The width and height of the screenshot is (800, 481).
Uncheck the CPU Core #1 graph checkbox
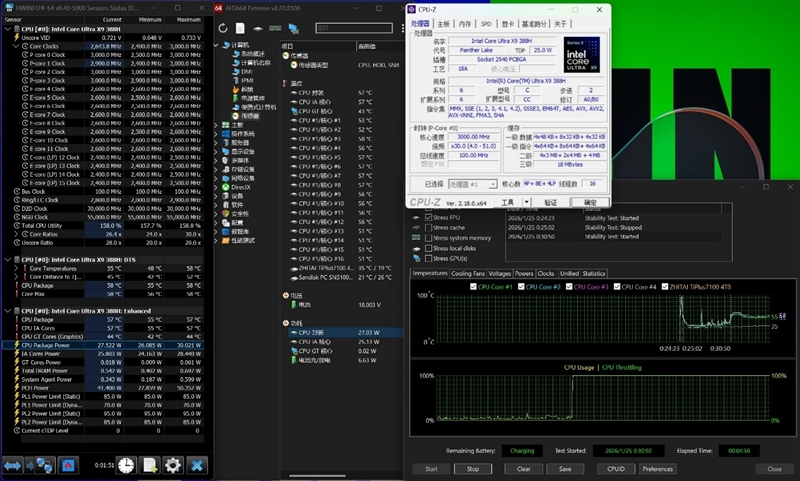474,288
